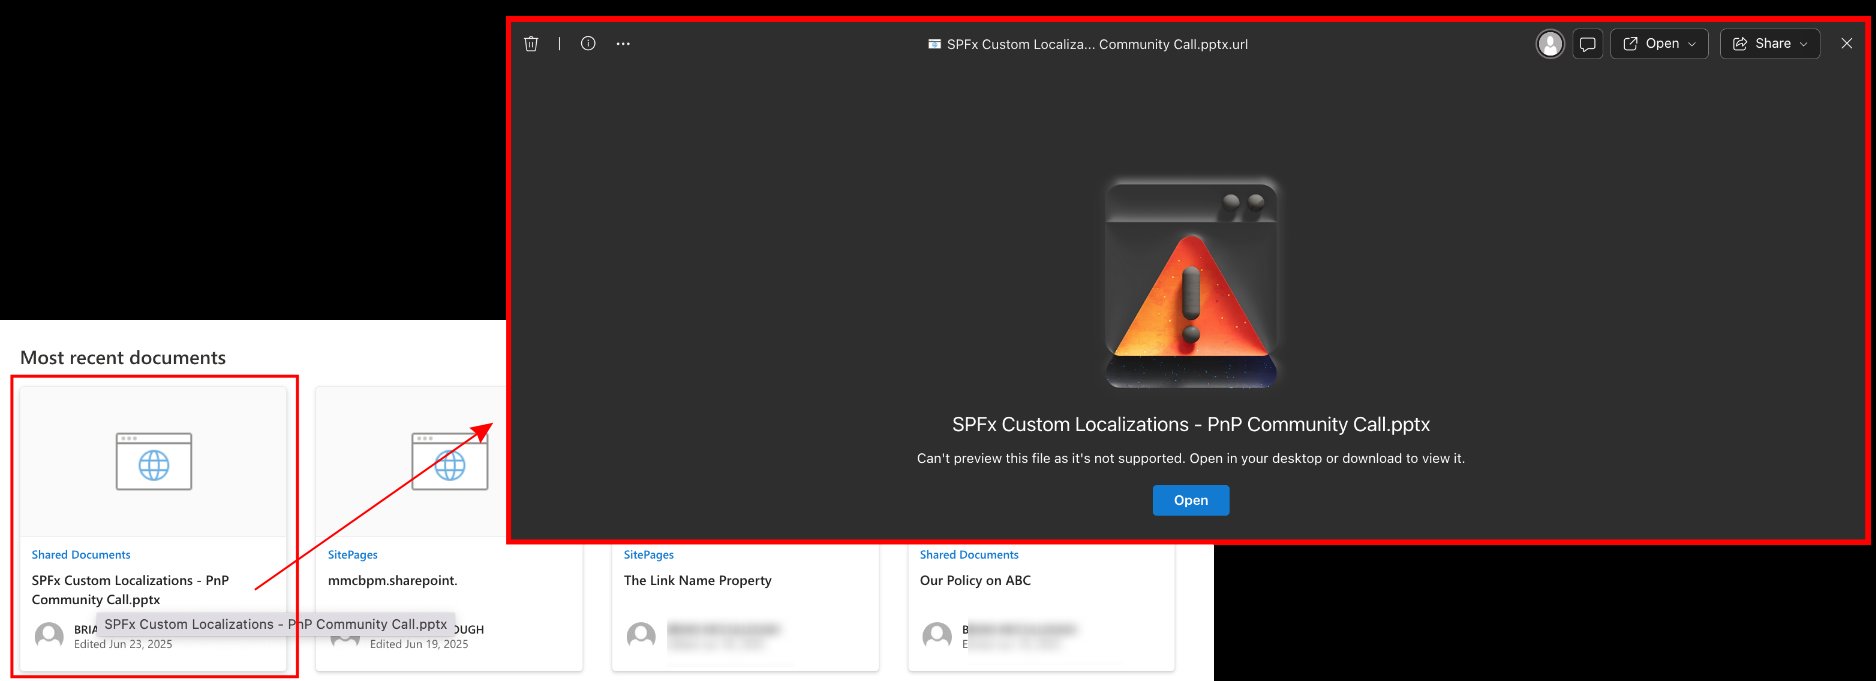The width and height of the screenshot is (1876, 681).
Task: Click author avatar on the SPFx card
Action: (x=49, y=636)
